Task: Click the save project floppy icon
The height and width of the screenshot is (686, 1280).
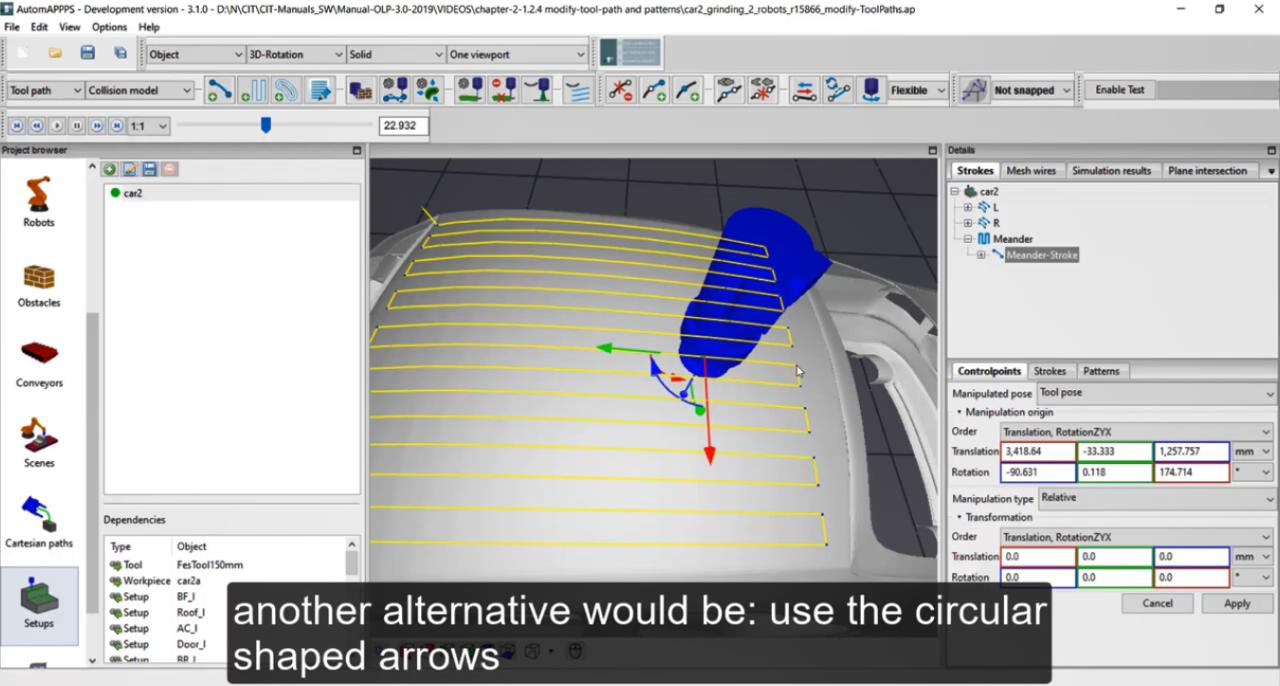Action: 87,53
